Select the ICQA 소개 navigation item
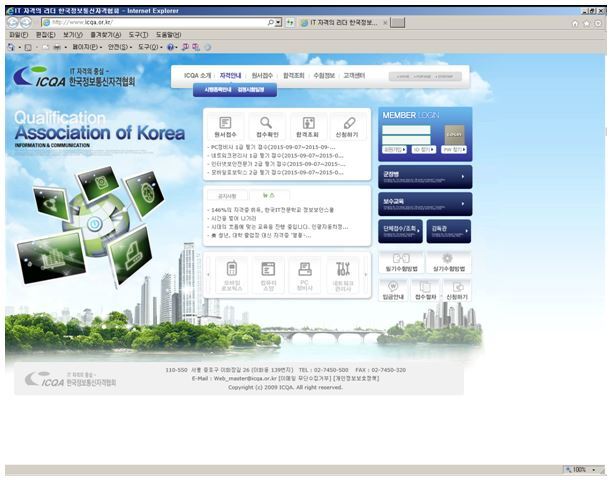This screenshot has height=480, width=610. click(197, 75)
